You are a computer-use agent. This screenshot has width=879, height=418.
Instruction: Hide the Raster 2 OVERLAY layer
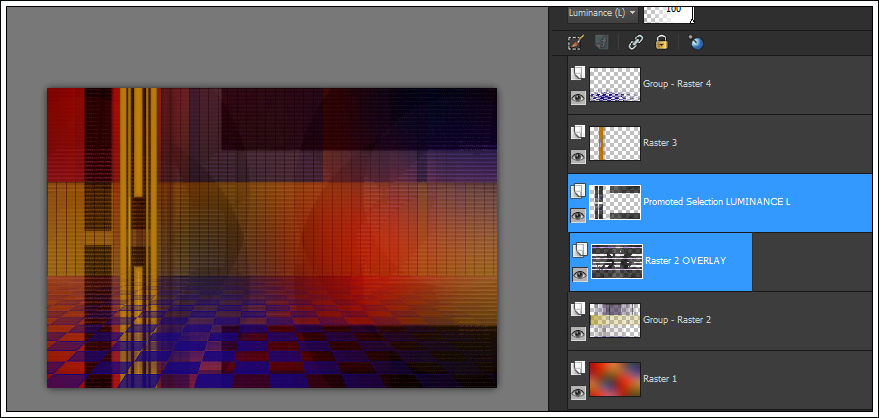tap(580, 275)
